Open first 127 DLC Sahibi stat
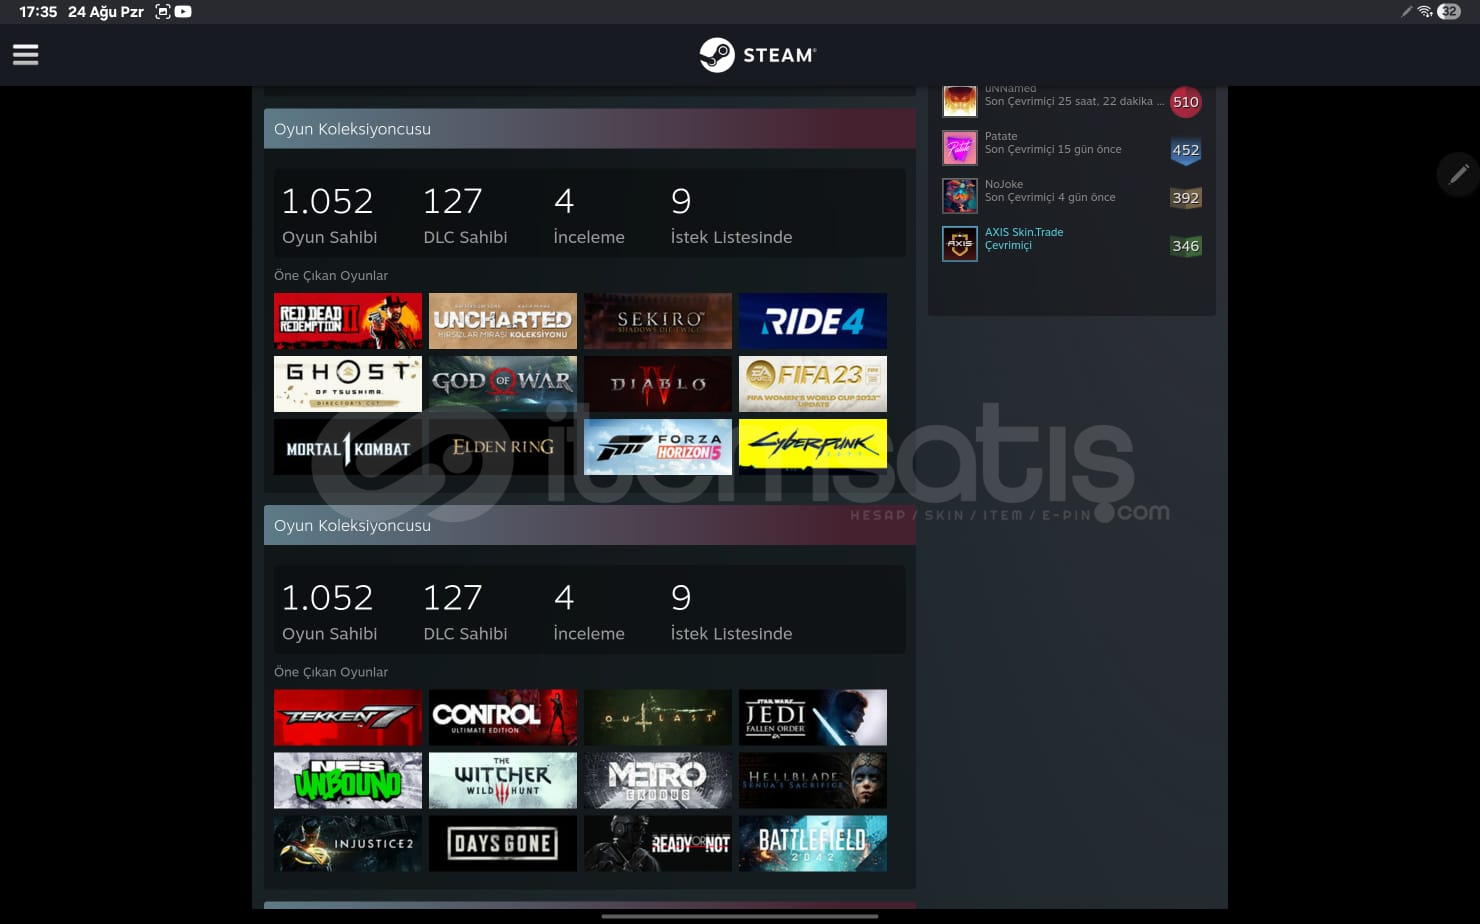The height and width of the screenshot is (924, 1480). tap(465, 215)
